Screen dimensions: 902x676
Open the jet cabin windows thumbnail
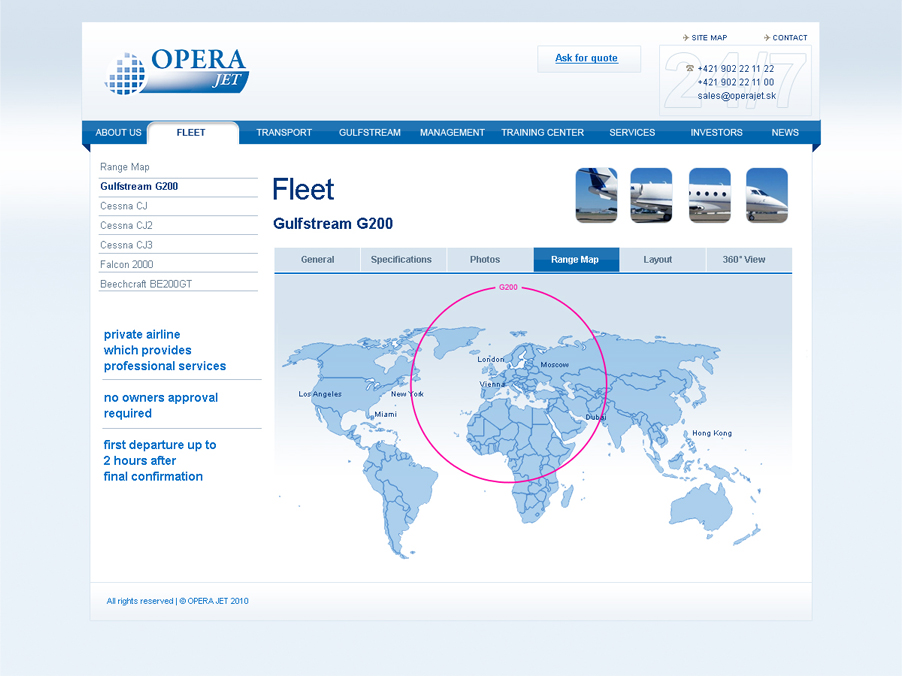click(710, 195)
